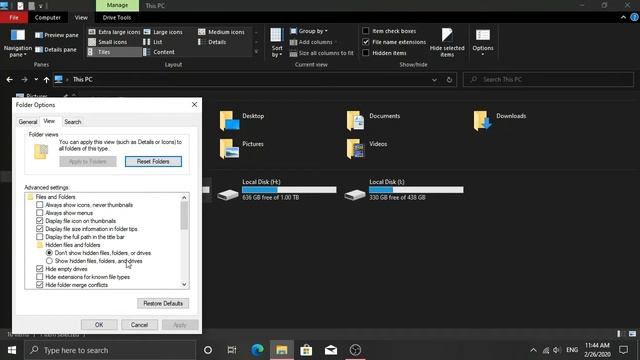Click the Reset Folders button
Screen dimensions: 640x360
tap(153, 161)
